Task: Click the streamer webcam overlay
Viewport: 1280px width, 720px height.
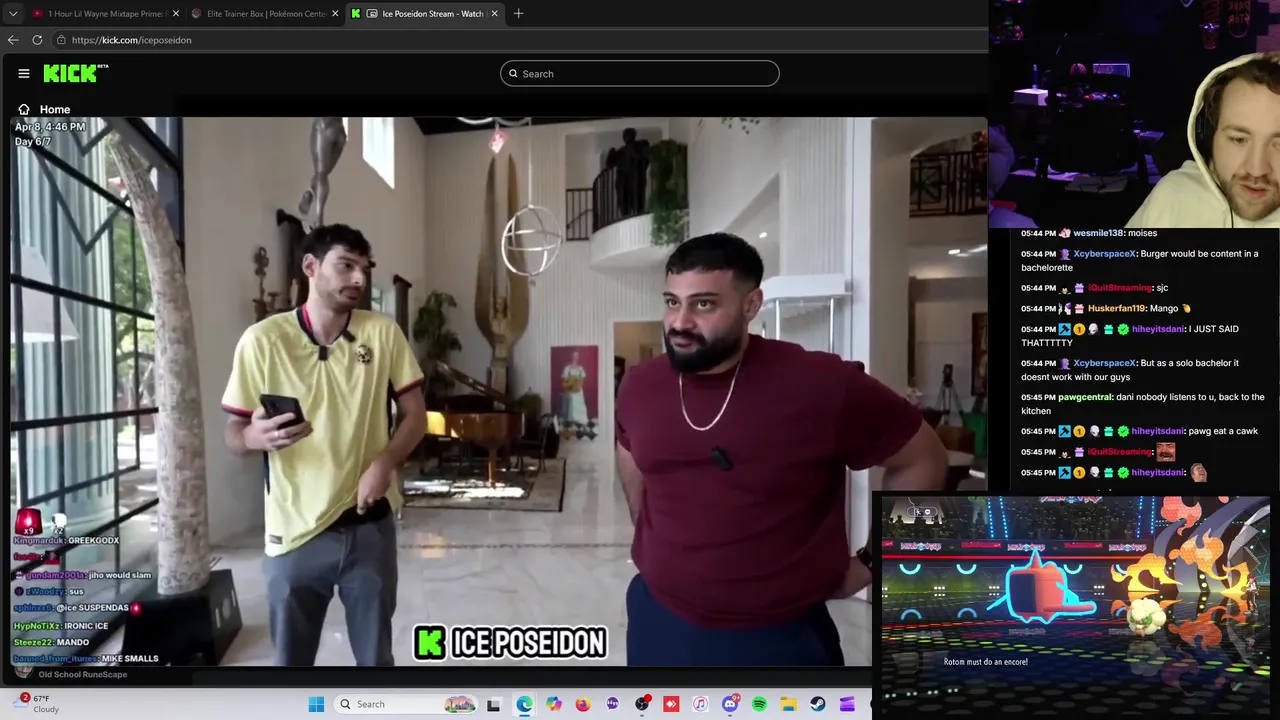Action: 1134,114
